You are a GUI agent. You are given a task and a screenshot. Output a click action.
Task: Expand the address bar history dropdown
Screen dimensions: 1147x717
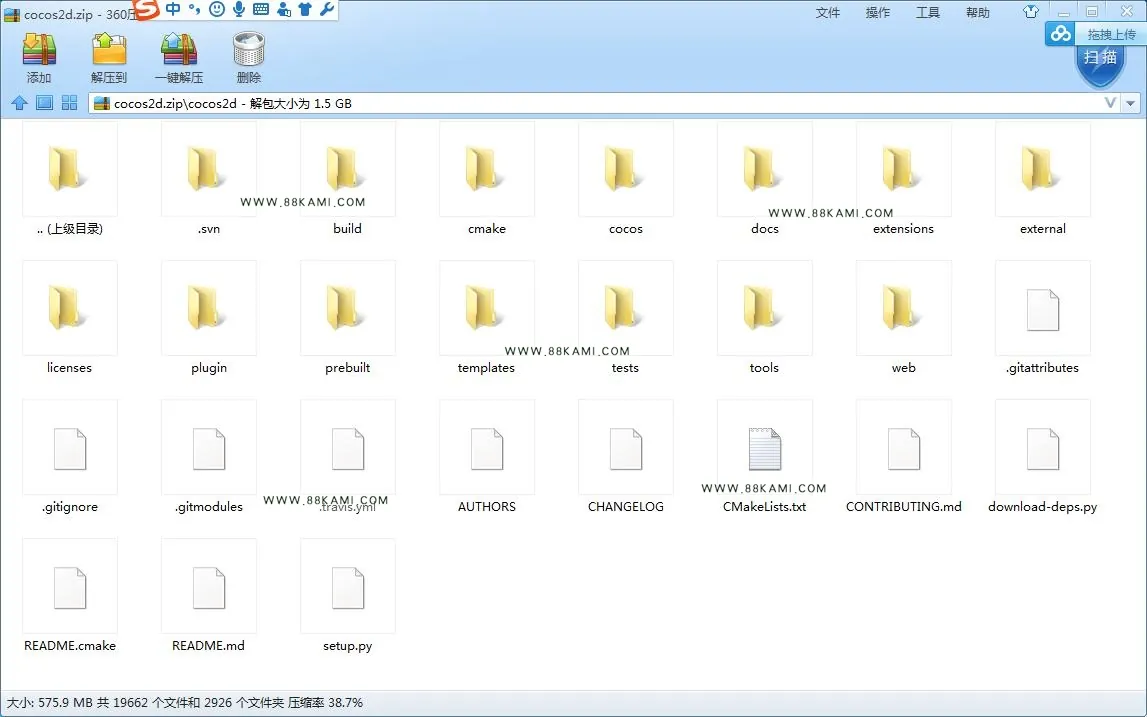point(1130,103)
